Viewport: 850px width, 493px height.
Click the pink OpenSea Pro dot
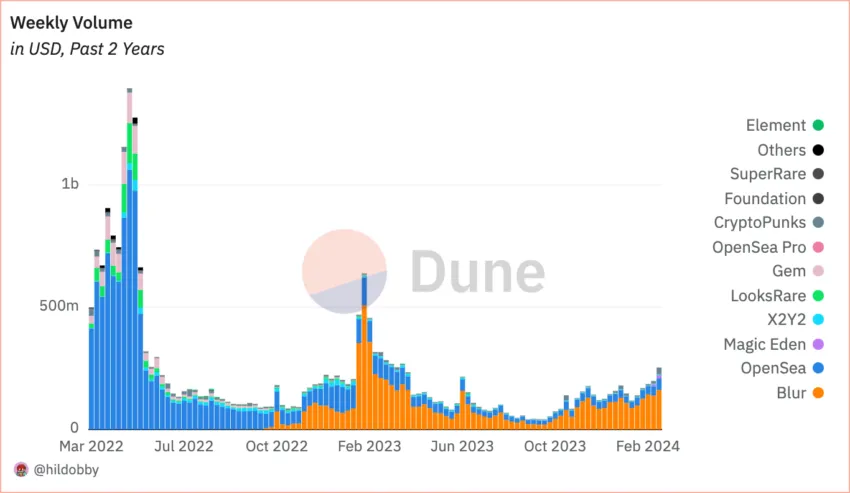click(818, 247)
